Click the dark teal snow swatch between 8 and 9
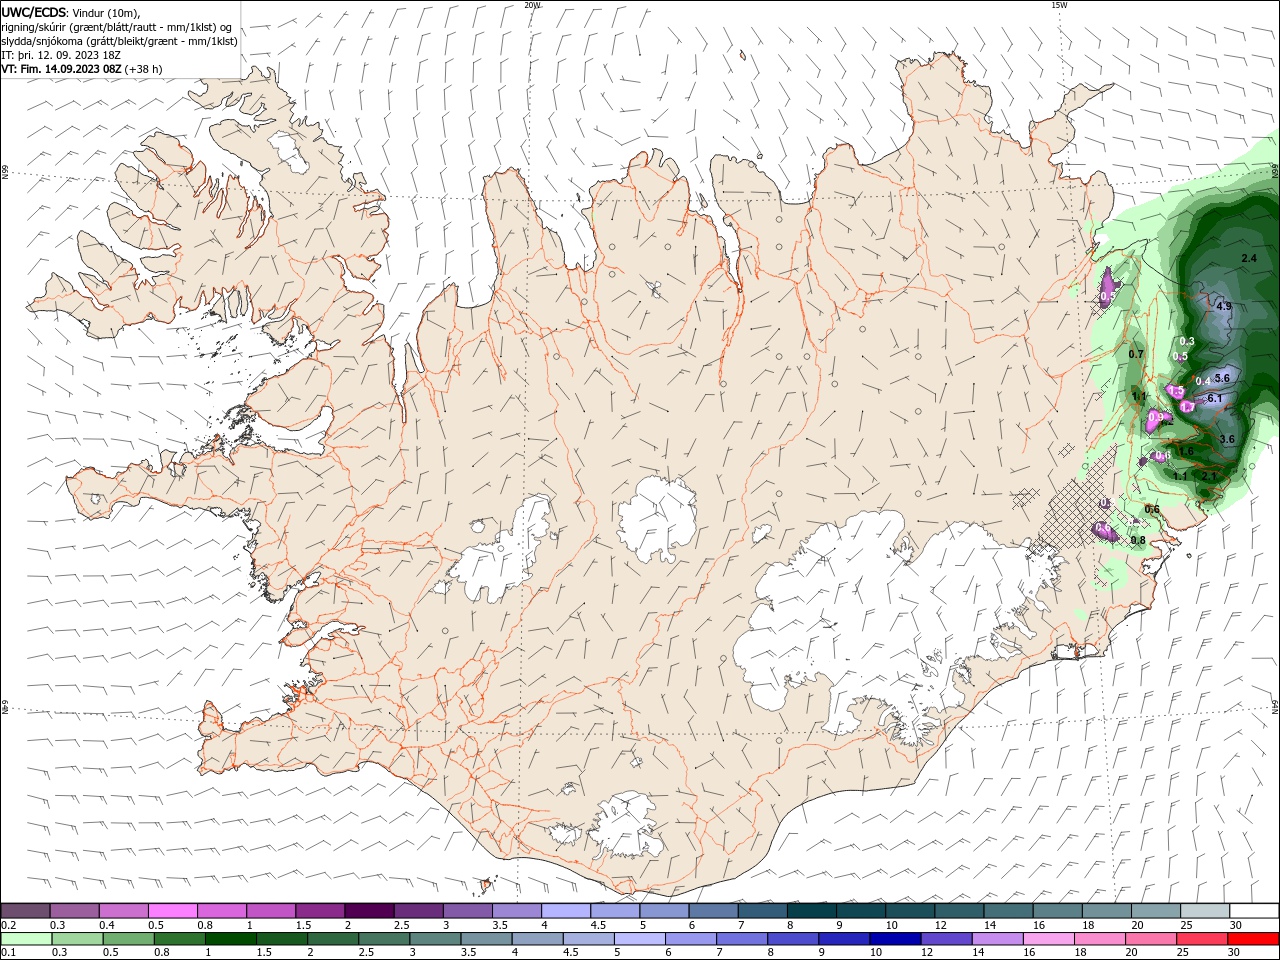Viewport: 1280px width, 960px height. coord(811,911)
